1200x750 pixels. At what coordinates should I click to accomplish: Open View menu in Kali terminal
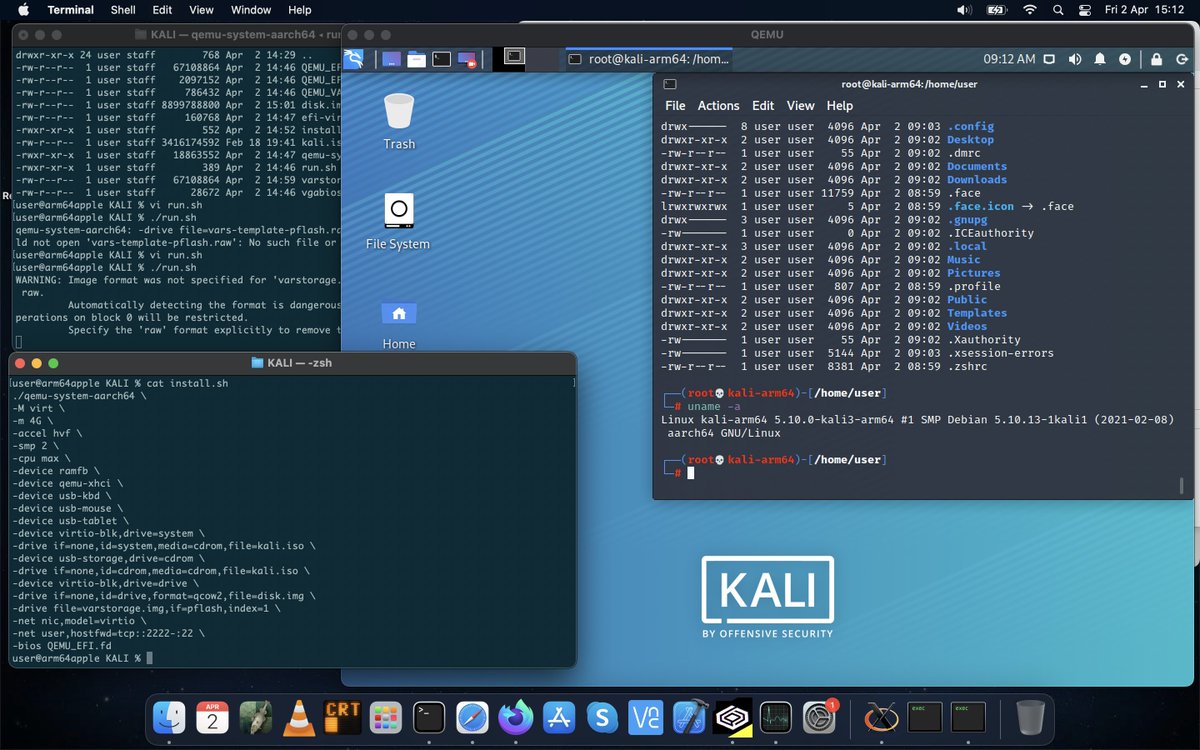(x=800, y=105)
